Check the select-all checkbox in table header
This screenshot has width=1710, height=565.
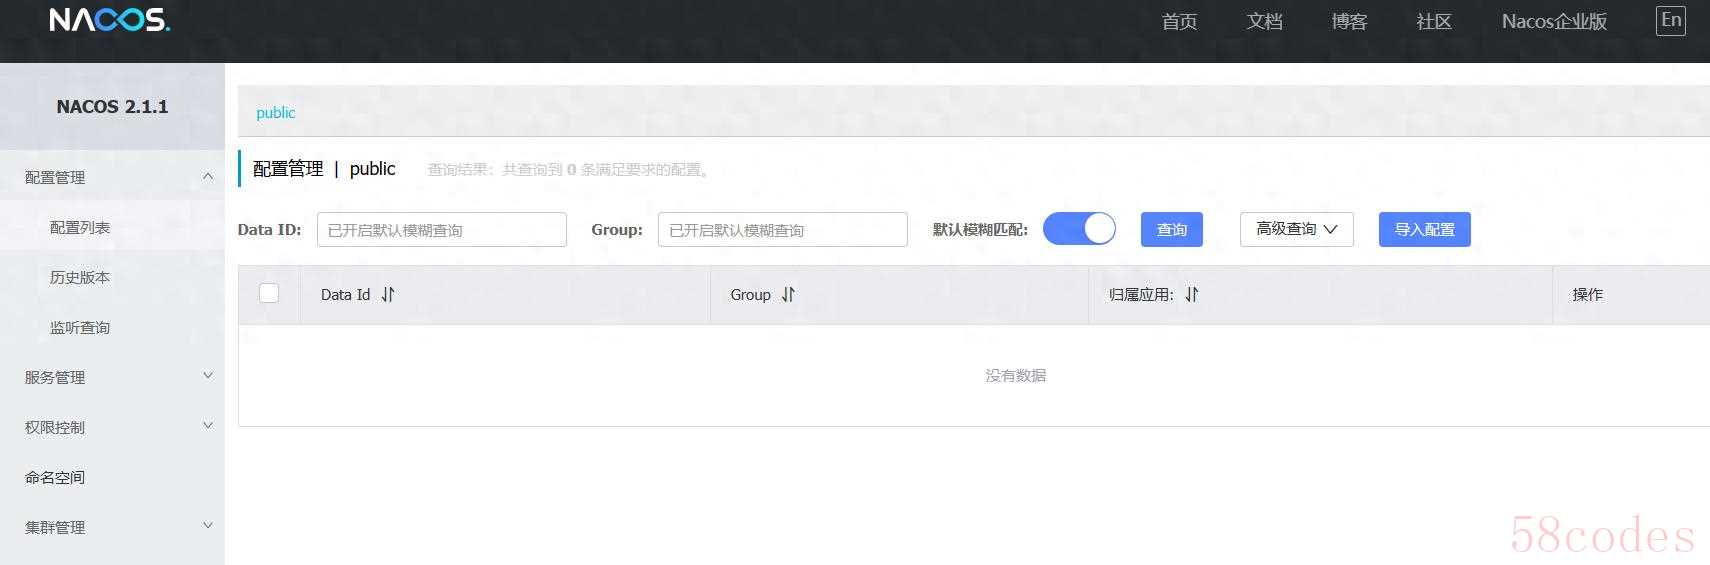click(x=269, y=293)
